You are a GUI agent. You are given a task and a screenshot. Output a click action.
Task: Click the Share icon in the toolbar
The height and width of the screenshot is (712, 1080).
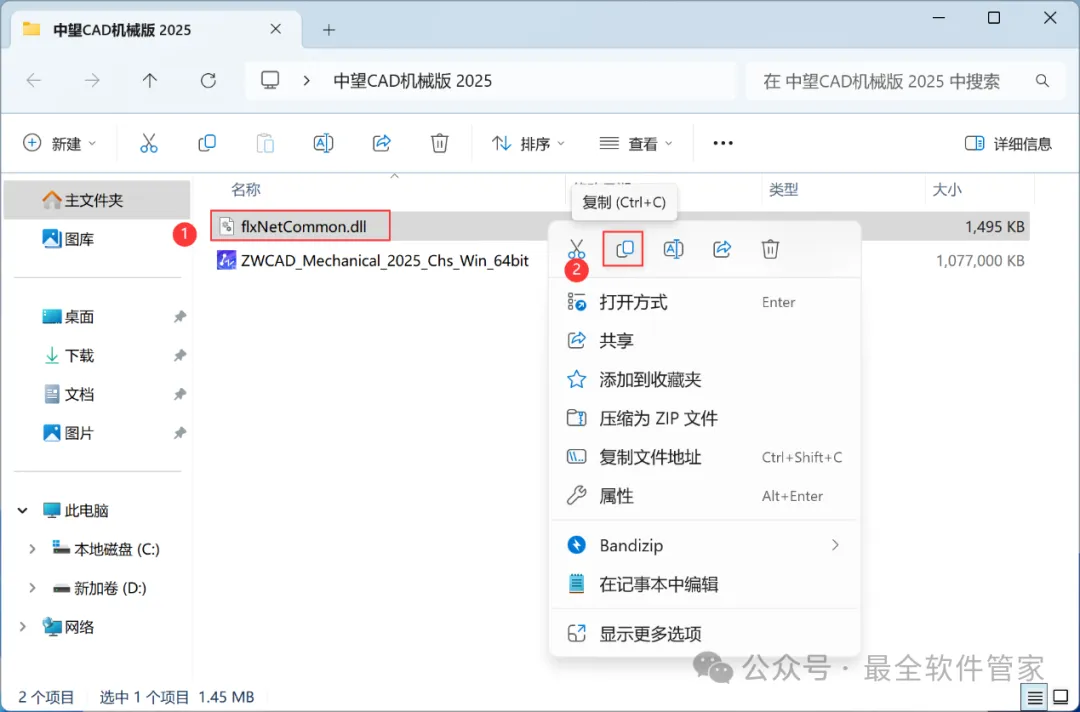point(382,143)
